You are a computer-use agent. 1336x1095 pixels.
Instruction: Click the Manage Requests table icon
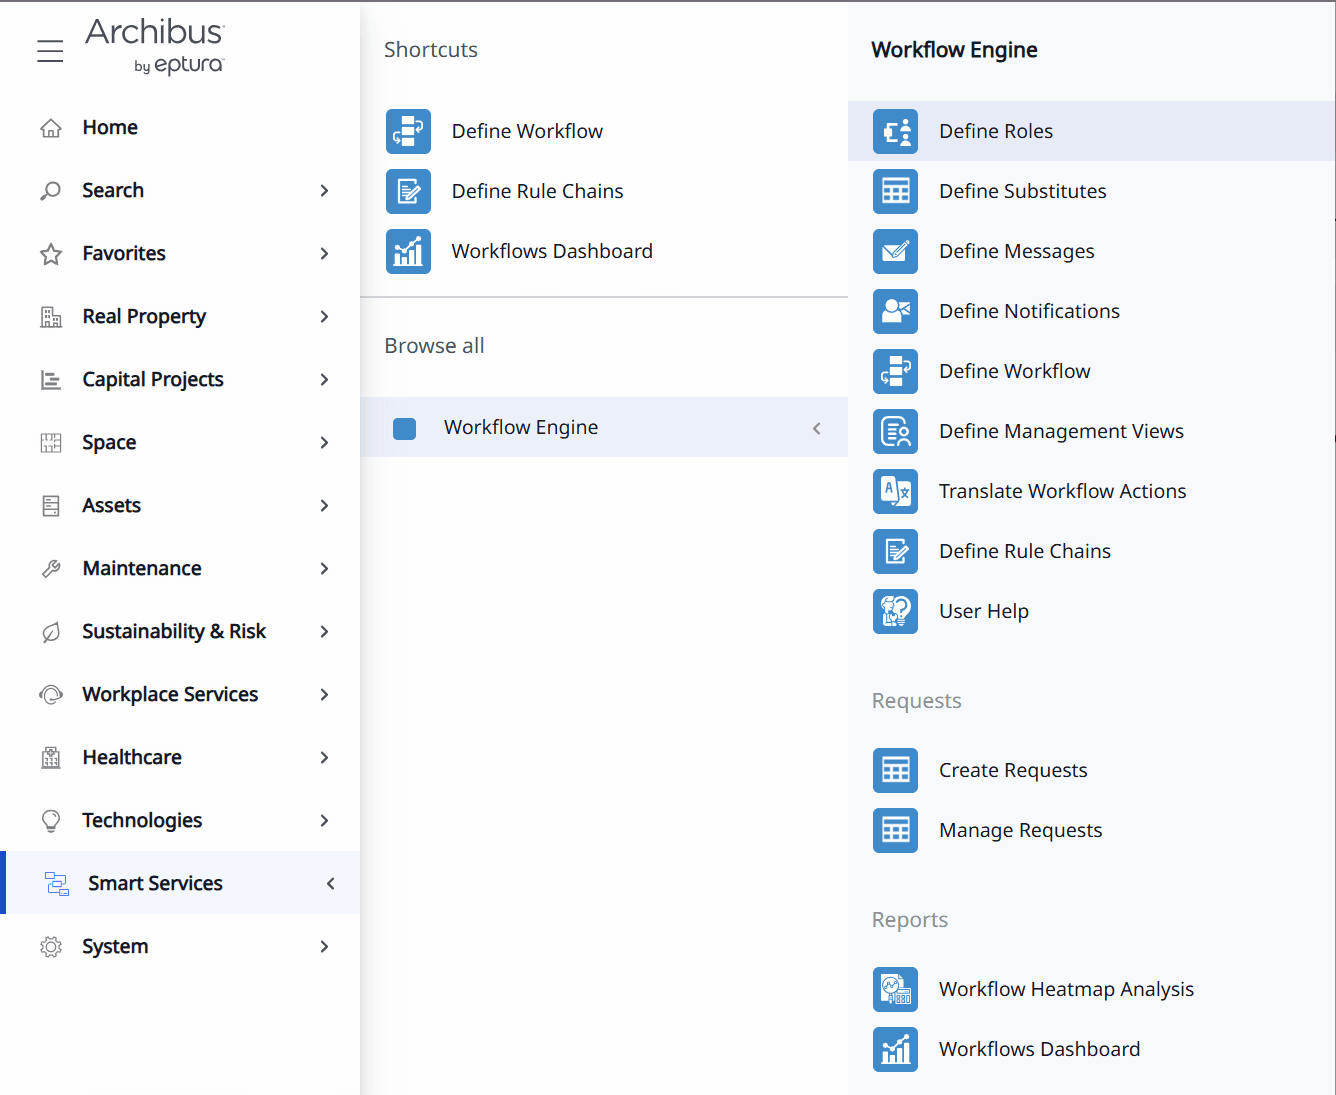pyautogui.click(x=895, y=830)
